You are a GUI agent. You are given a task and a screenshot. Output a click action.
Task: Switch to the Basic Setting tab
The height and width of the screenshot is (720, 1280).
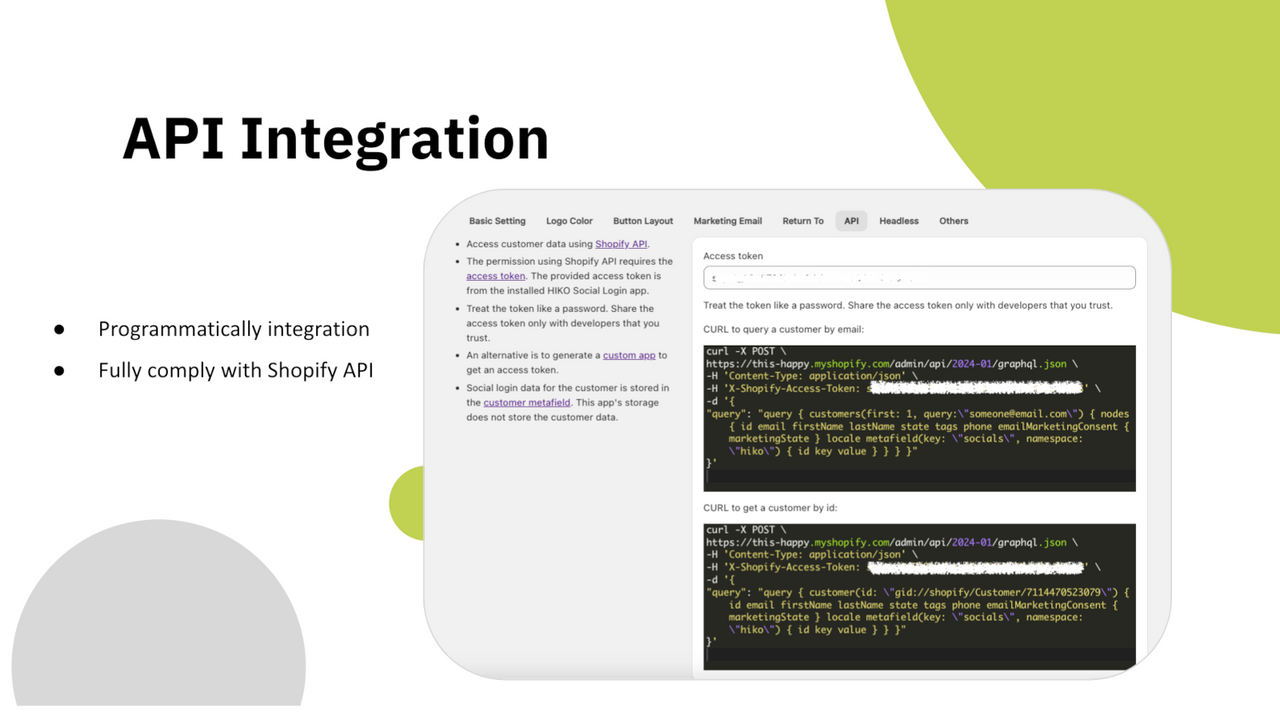497,221
